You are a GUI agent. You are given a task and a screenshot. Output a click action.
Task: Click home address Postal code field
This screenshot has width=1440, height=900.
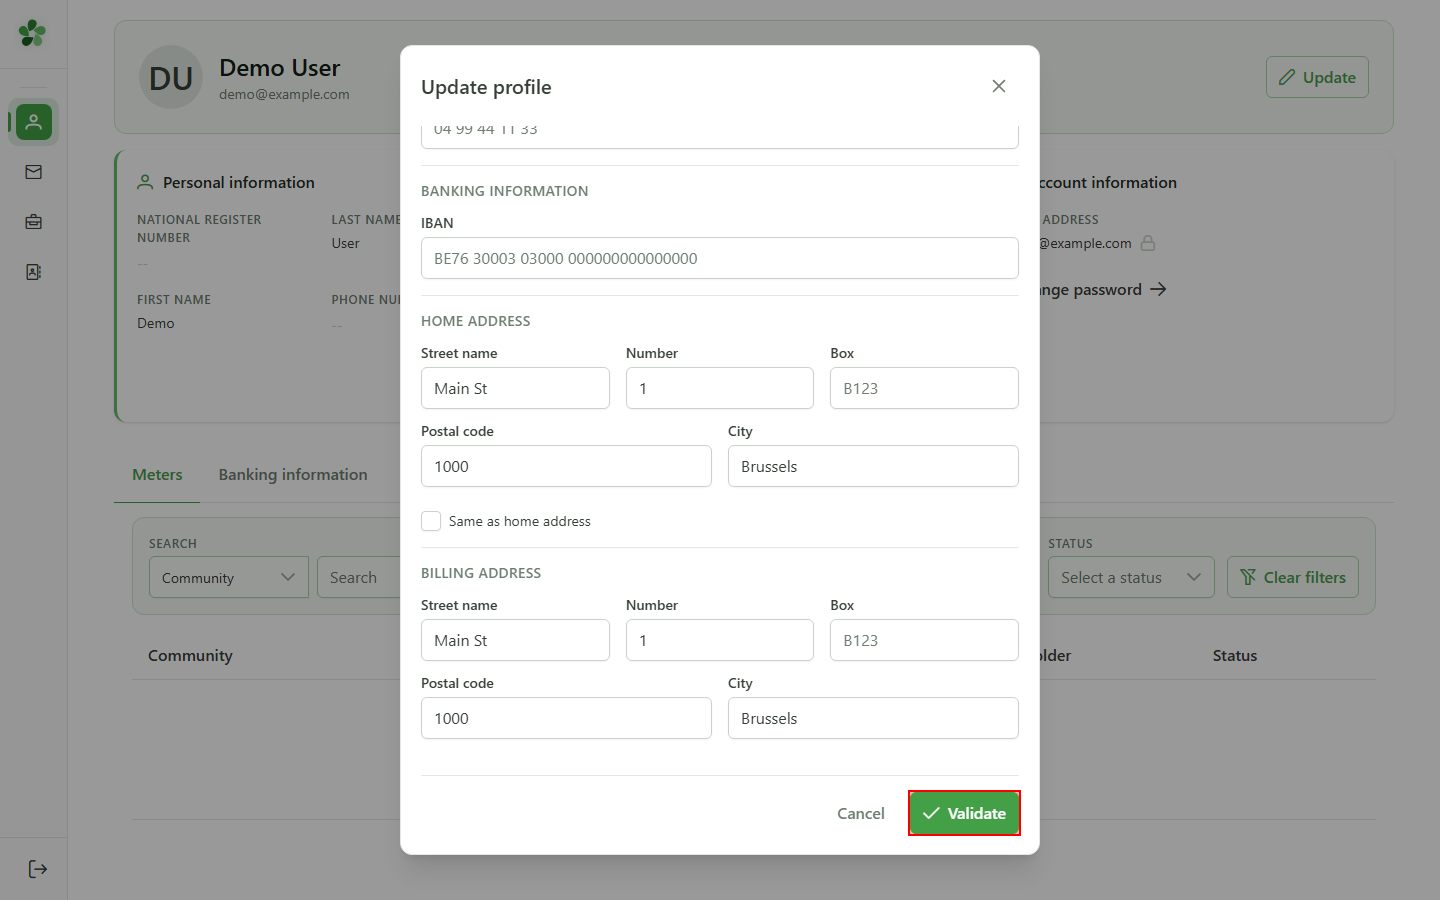[566, 466]
